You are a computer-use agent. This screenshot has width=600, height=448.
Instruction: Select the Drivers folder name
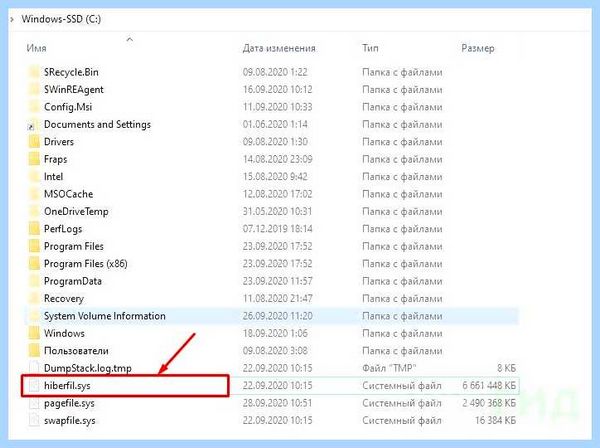[59, 142]
